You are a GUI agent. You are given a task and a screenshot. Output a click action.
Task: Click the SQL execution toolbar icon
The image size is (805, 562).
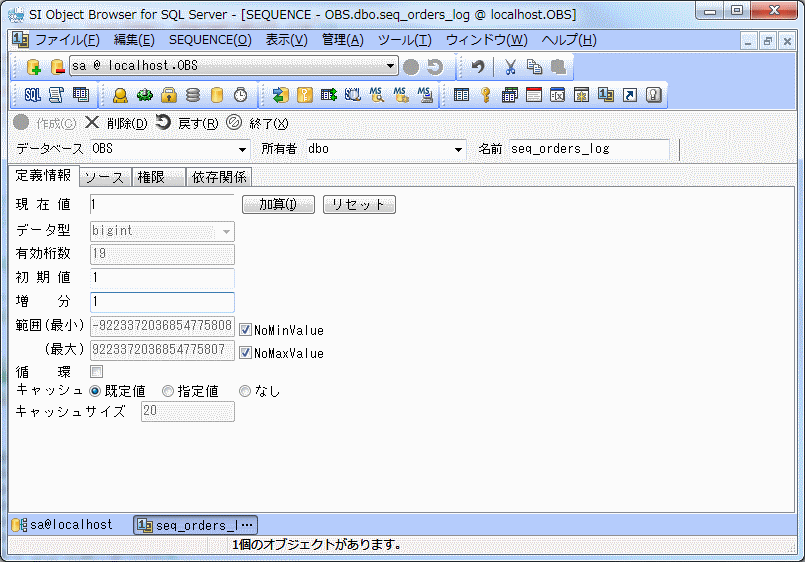32,95
